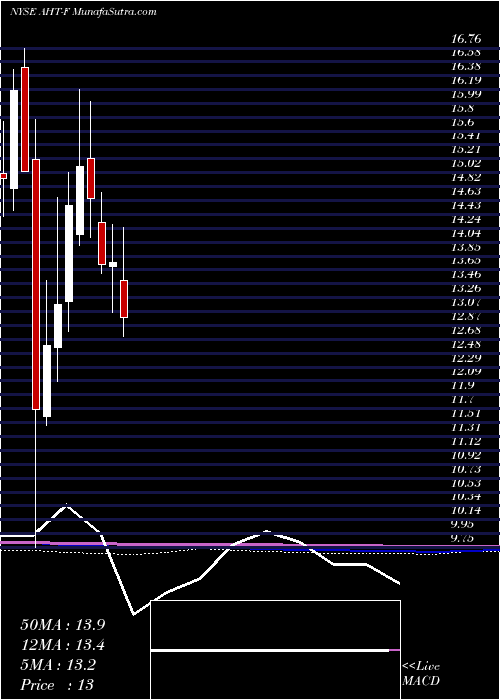Click the 10.92 price axis label
Image resolution: width=500 pixels, height=700 pixels.
(x=466, y=455)
